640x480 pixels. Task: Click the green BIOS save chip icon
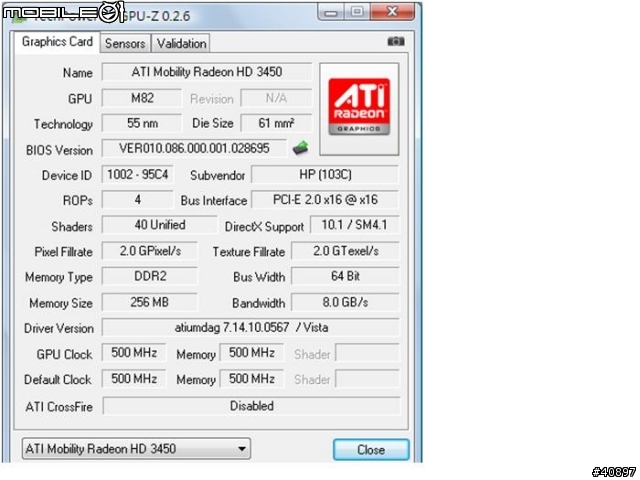[x=301, y=148]
